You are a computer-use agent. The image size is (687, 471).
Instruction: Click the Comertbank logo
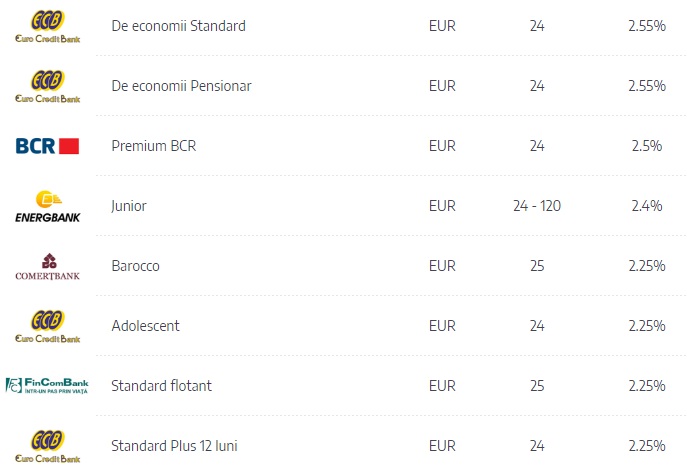(47, 266)
